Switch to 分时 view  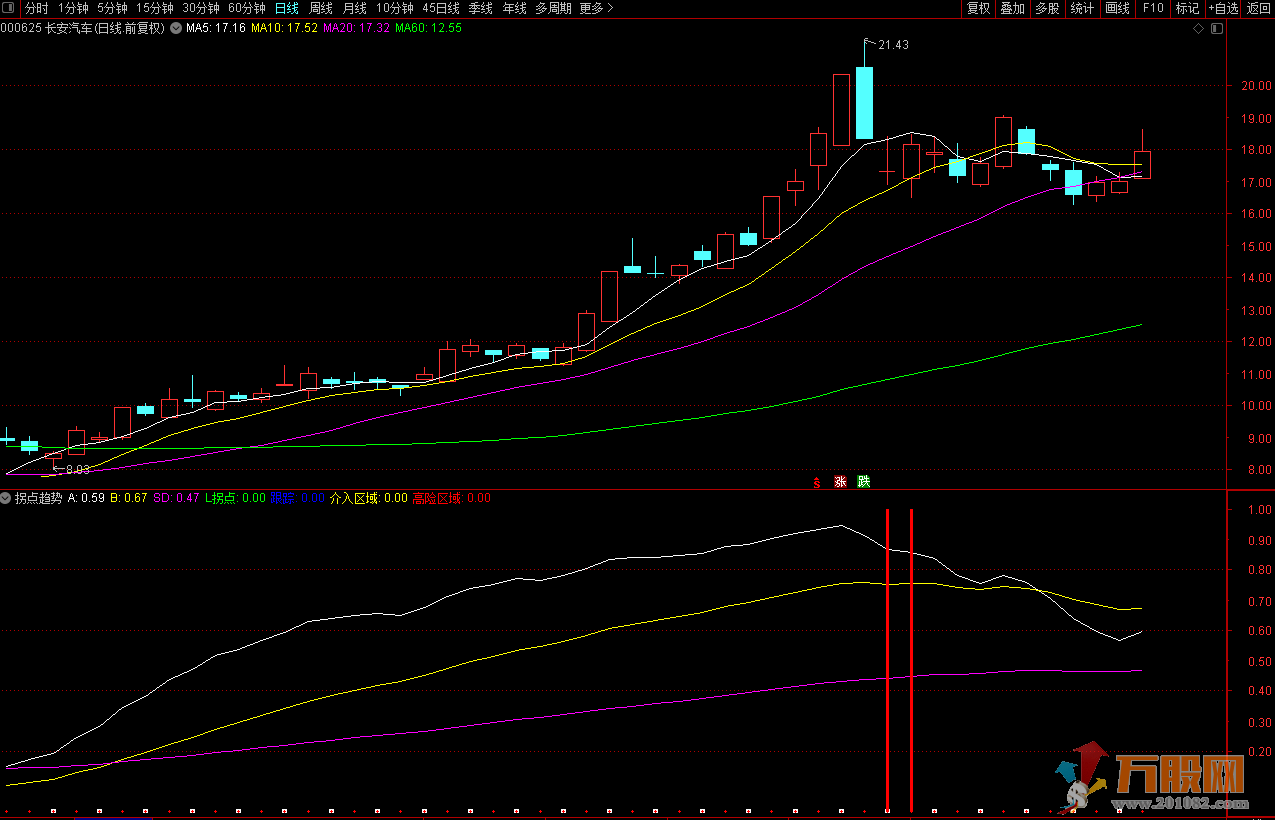(x=36, y=8)
